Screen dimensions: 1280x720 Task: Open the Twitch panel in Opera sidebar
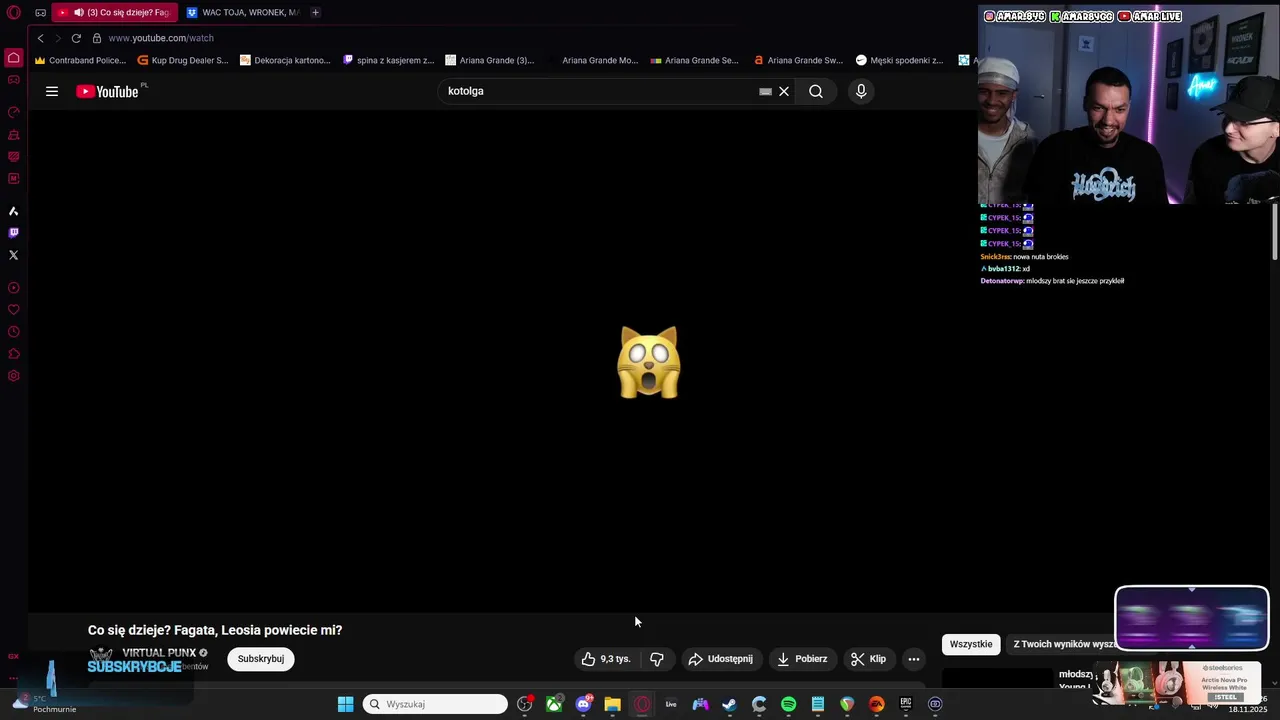coord(14,233)
